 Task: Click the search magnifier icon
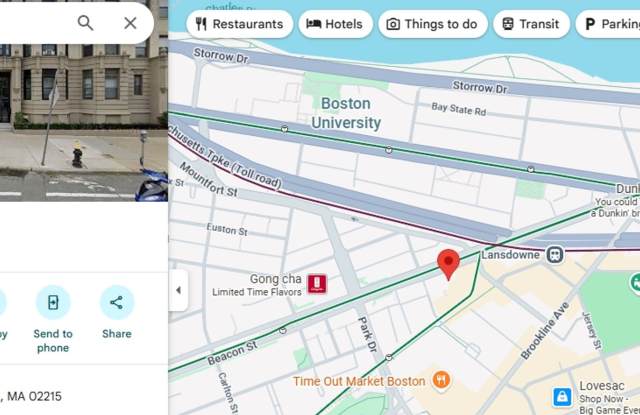click(85, 23)
